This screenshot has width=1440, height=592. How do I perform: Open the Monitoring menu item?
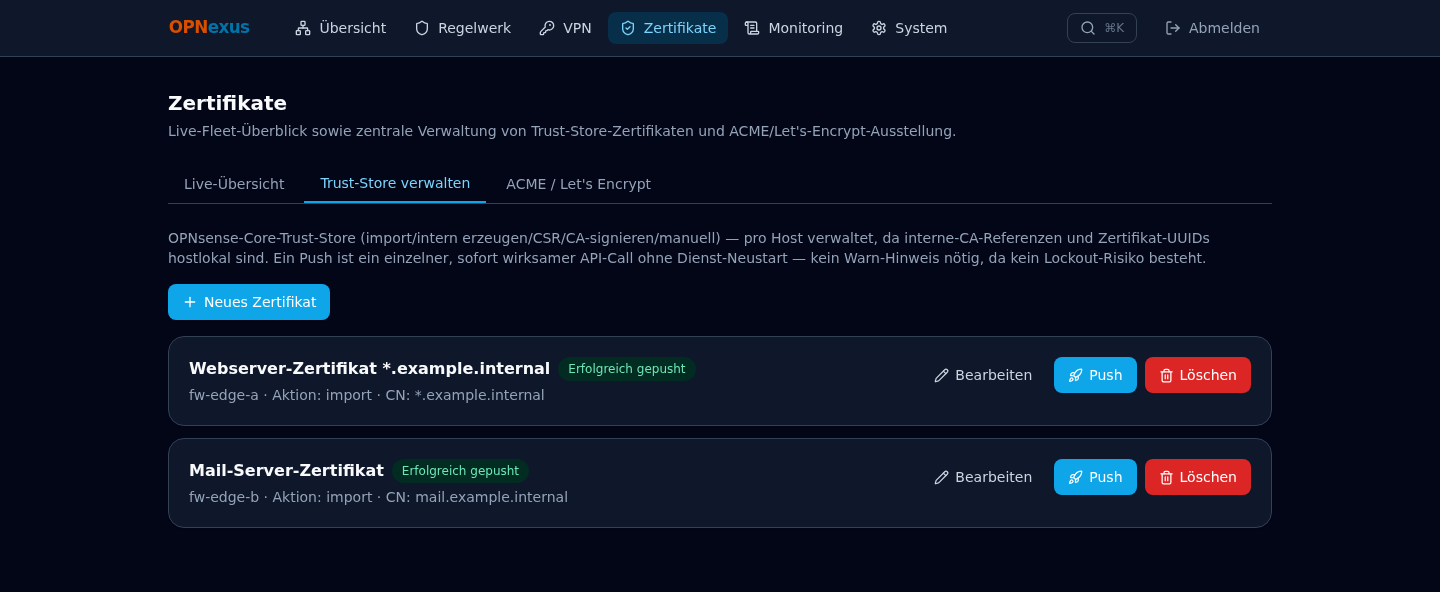(x=793, y=28)
